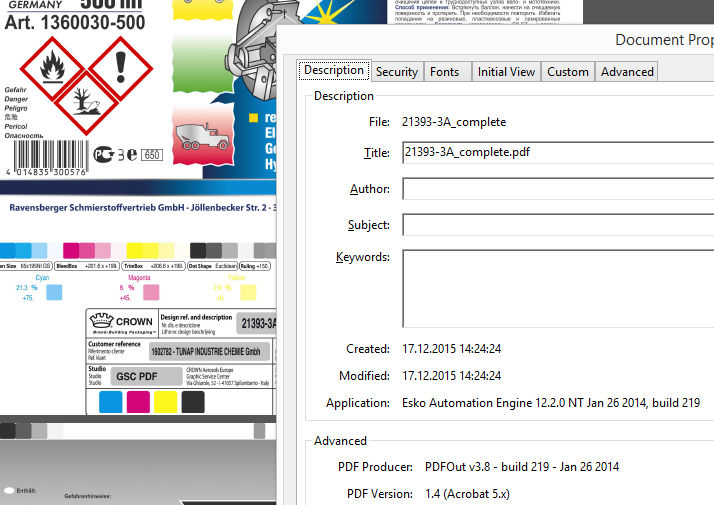714x505 pixels.
Task: Click the cement truck image on label
Action: [203, 137]
